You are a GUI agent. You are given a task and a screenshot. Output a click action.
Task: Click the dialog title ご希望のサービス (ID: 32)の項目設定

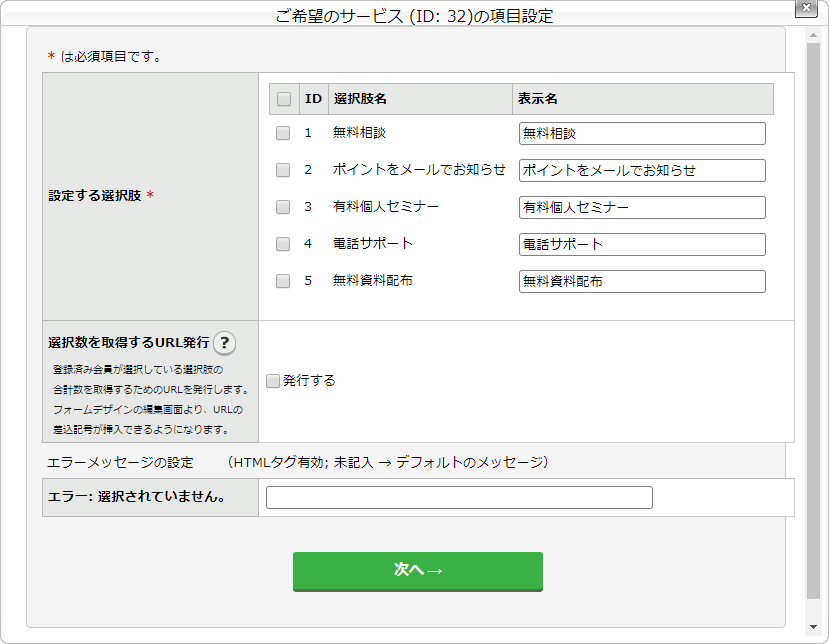pos(414,16)
